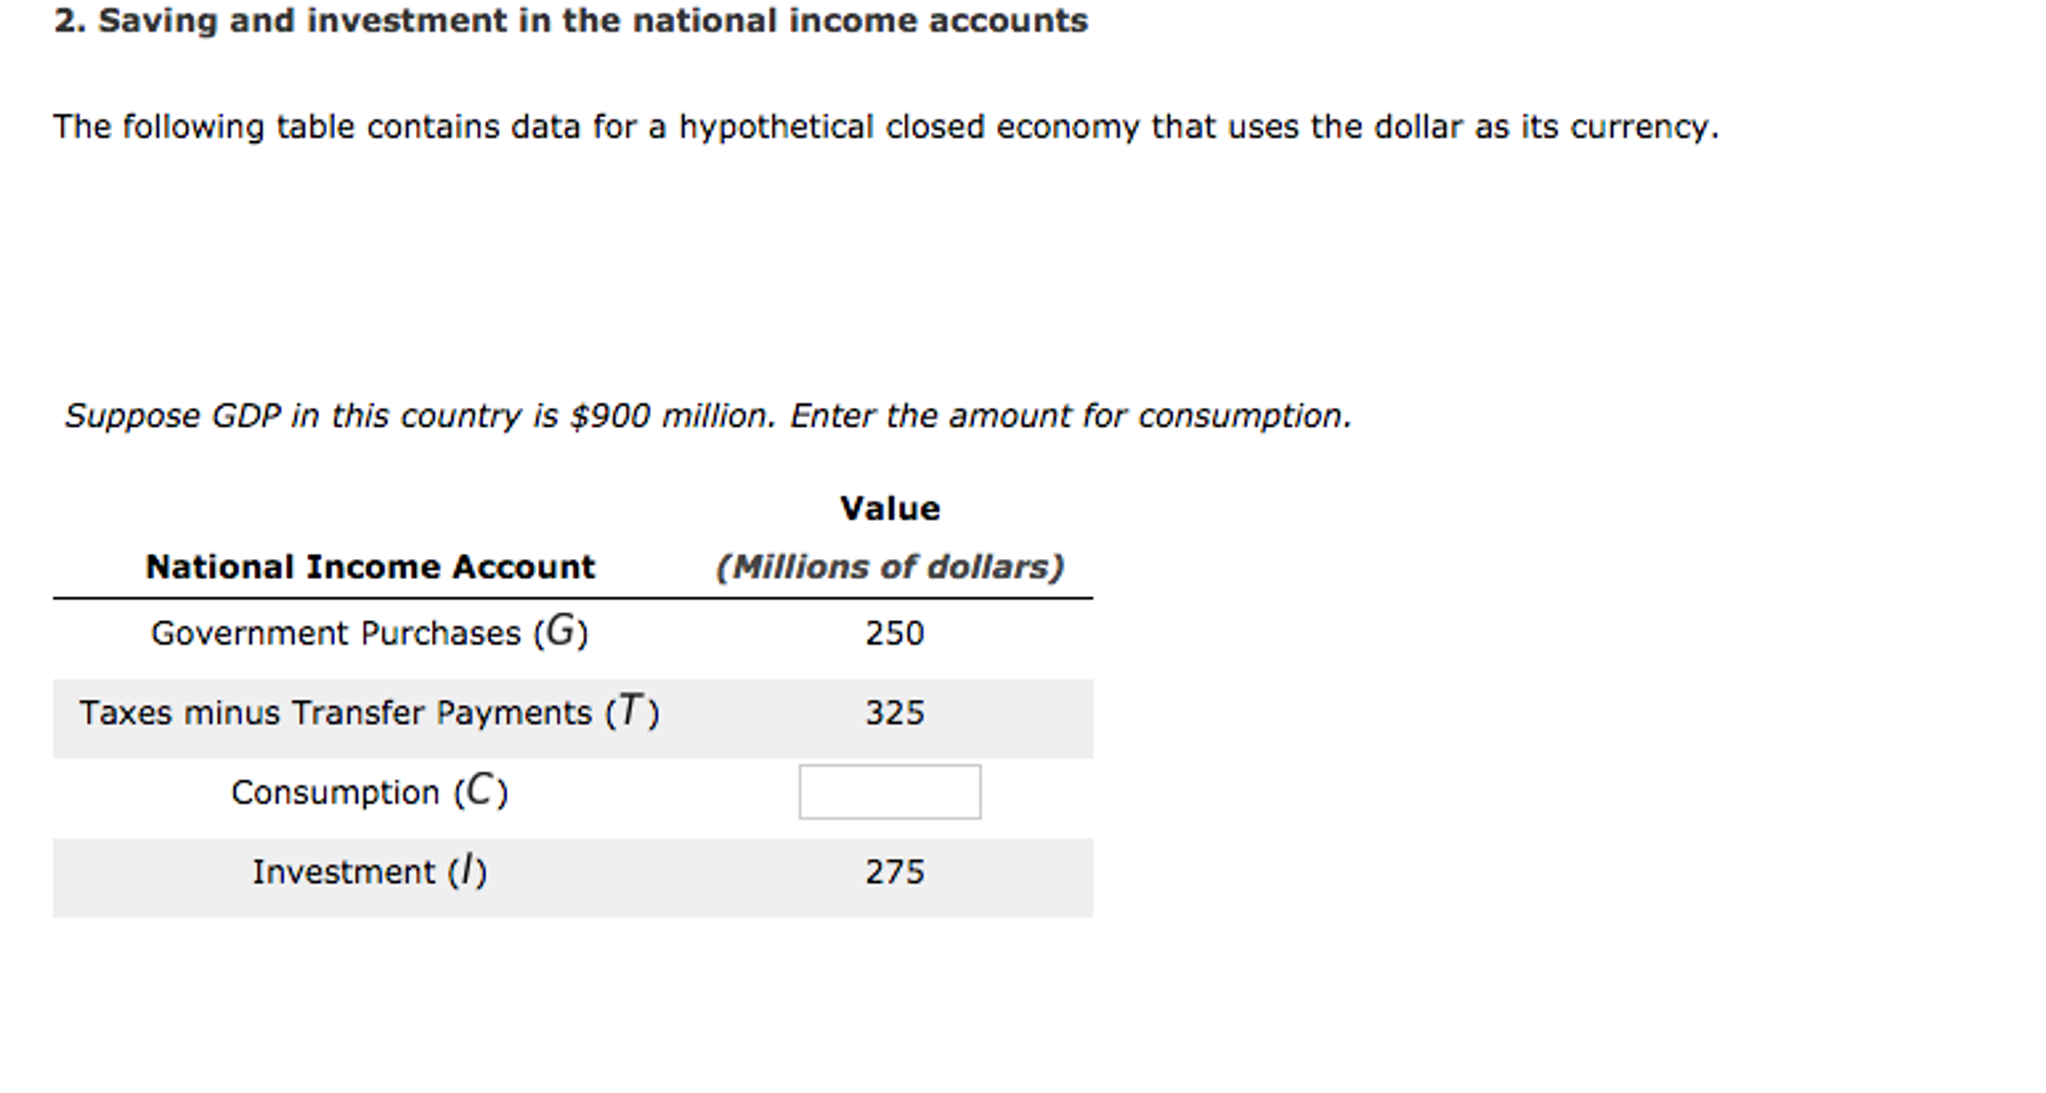Click the (C) symbol in the table

pos(482,789)
